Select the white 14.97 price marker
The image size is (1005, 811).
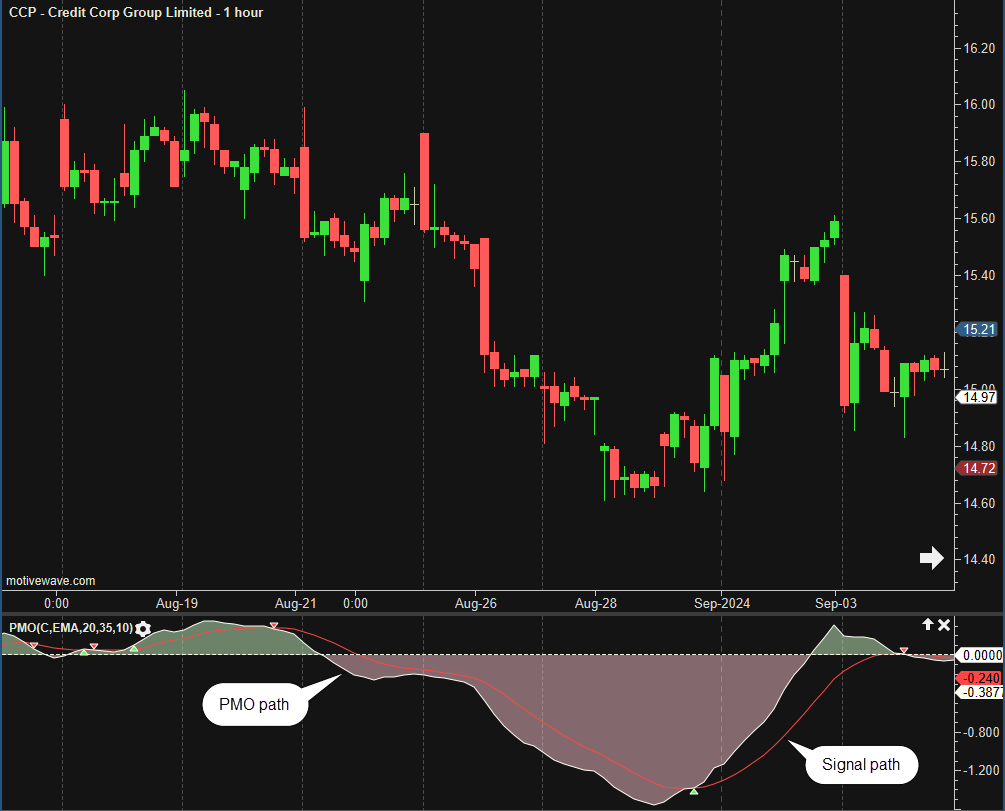(x=977, y=397)
